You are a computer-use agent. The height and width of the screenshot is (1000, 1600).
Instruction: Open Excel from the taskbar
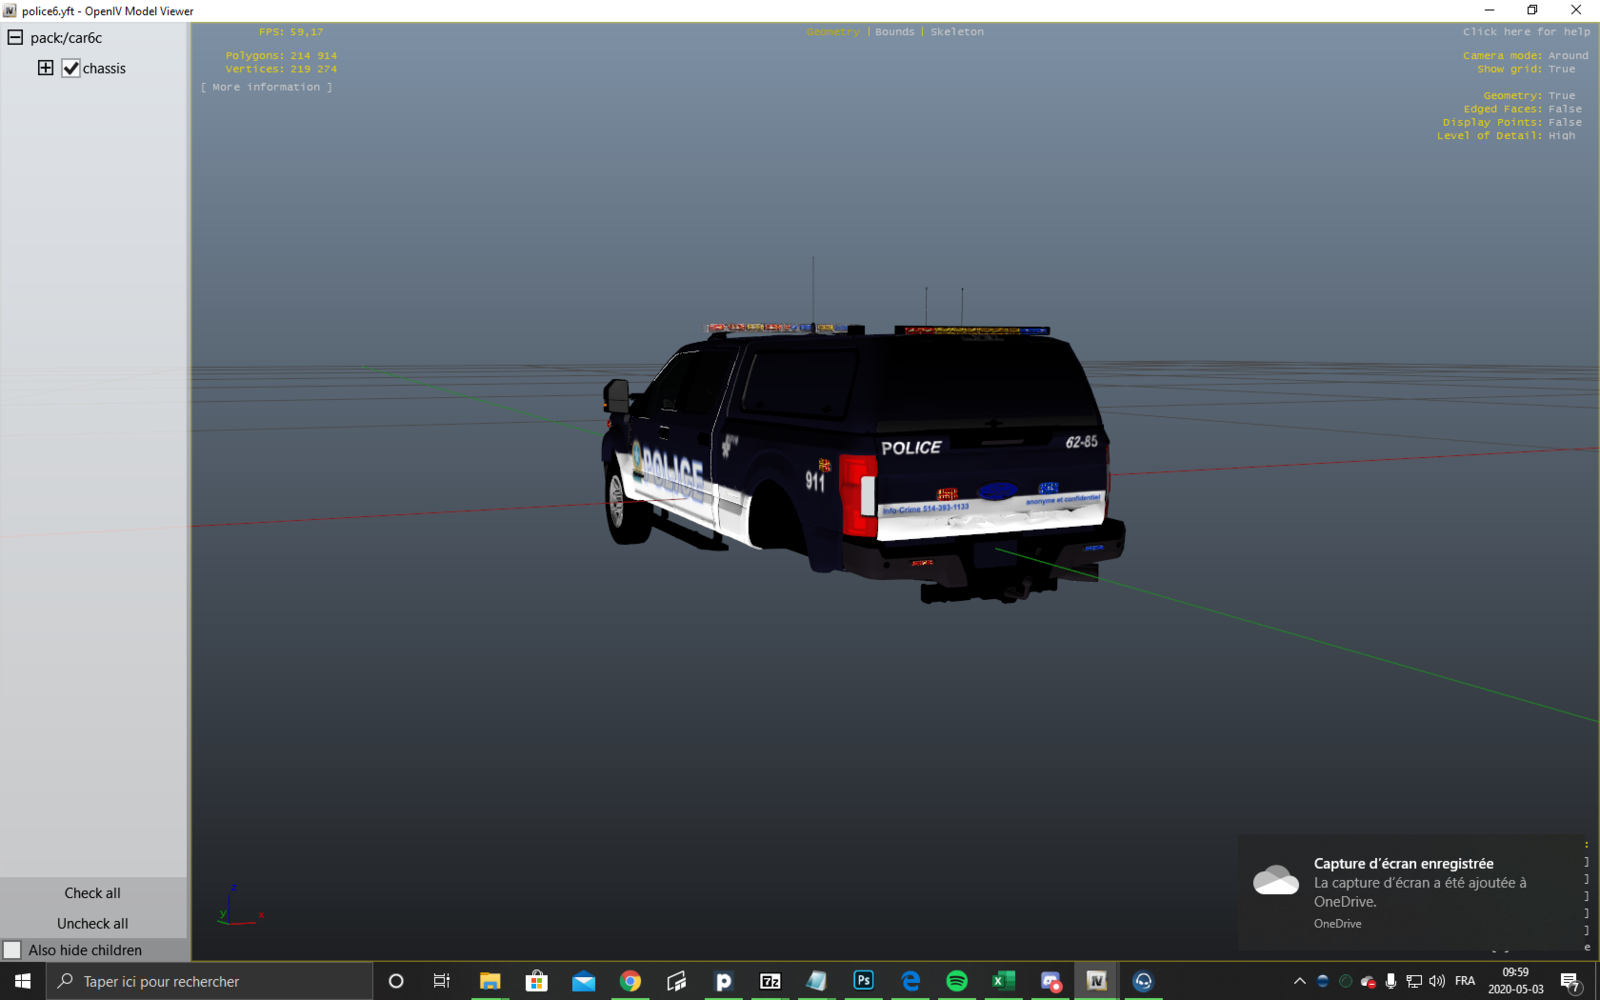(x=1003, y=981)
